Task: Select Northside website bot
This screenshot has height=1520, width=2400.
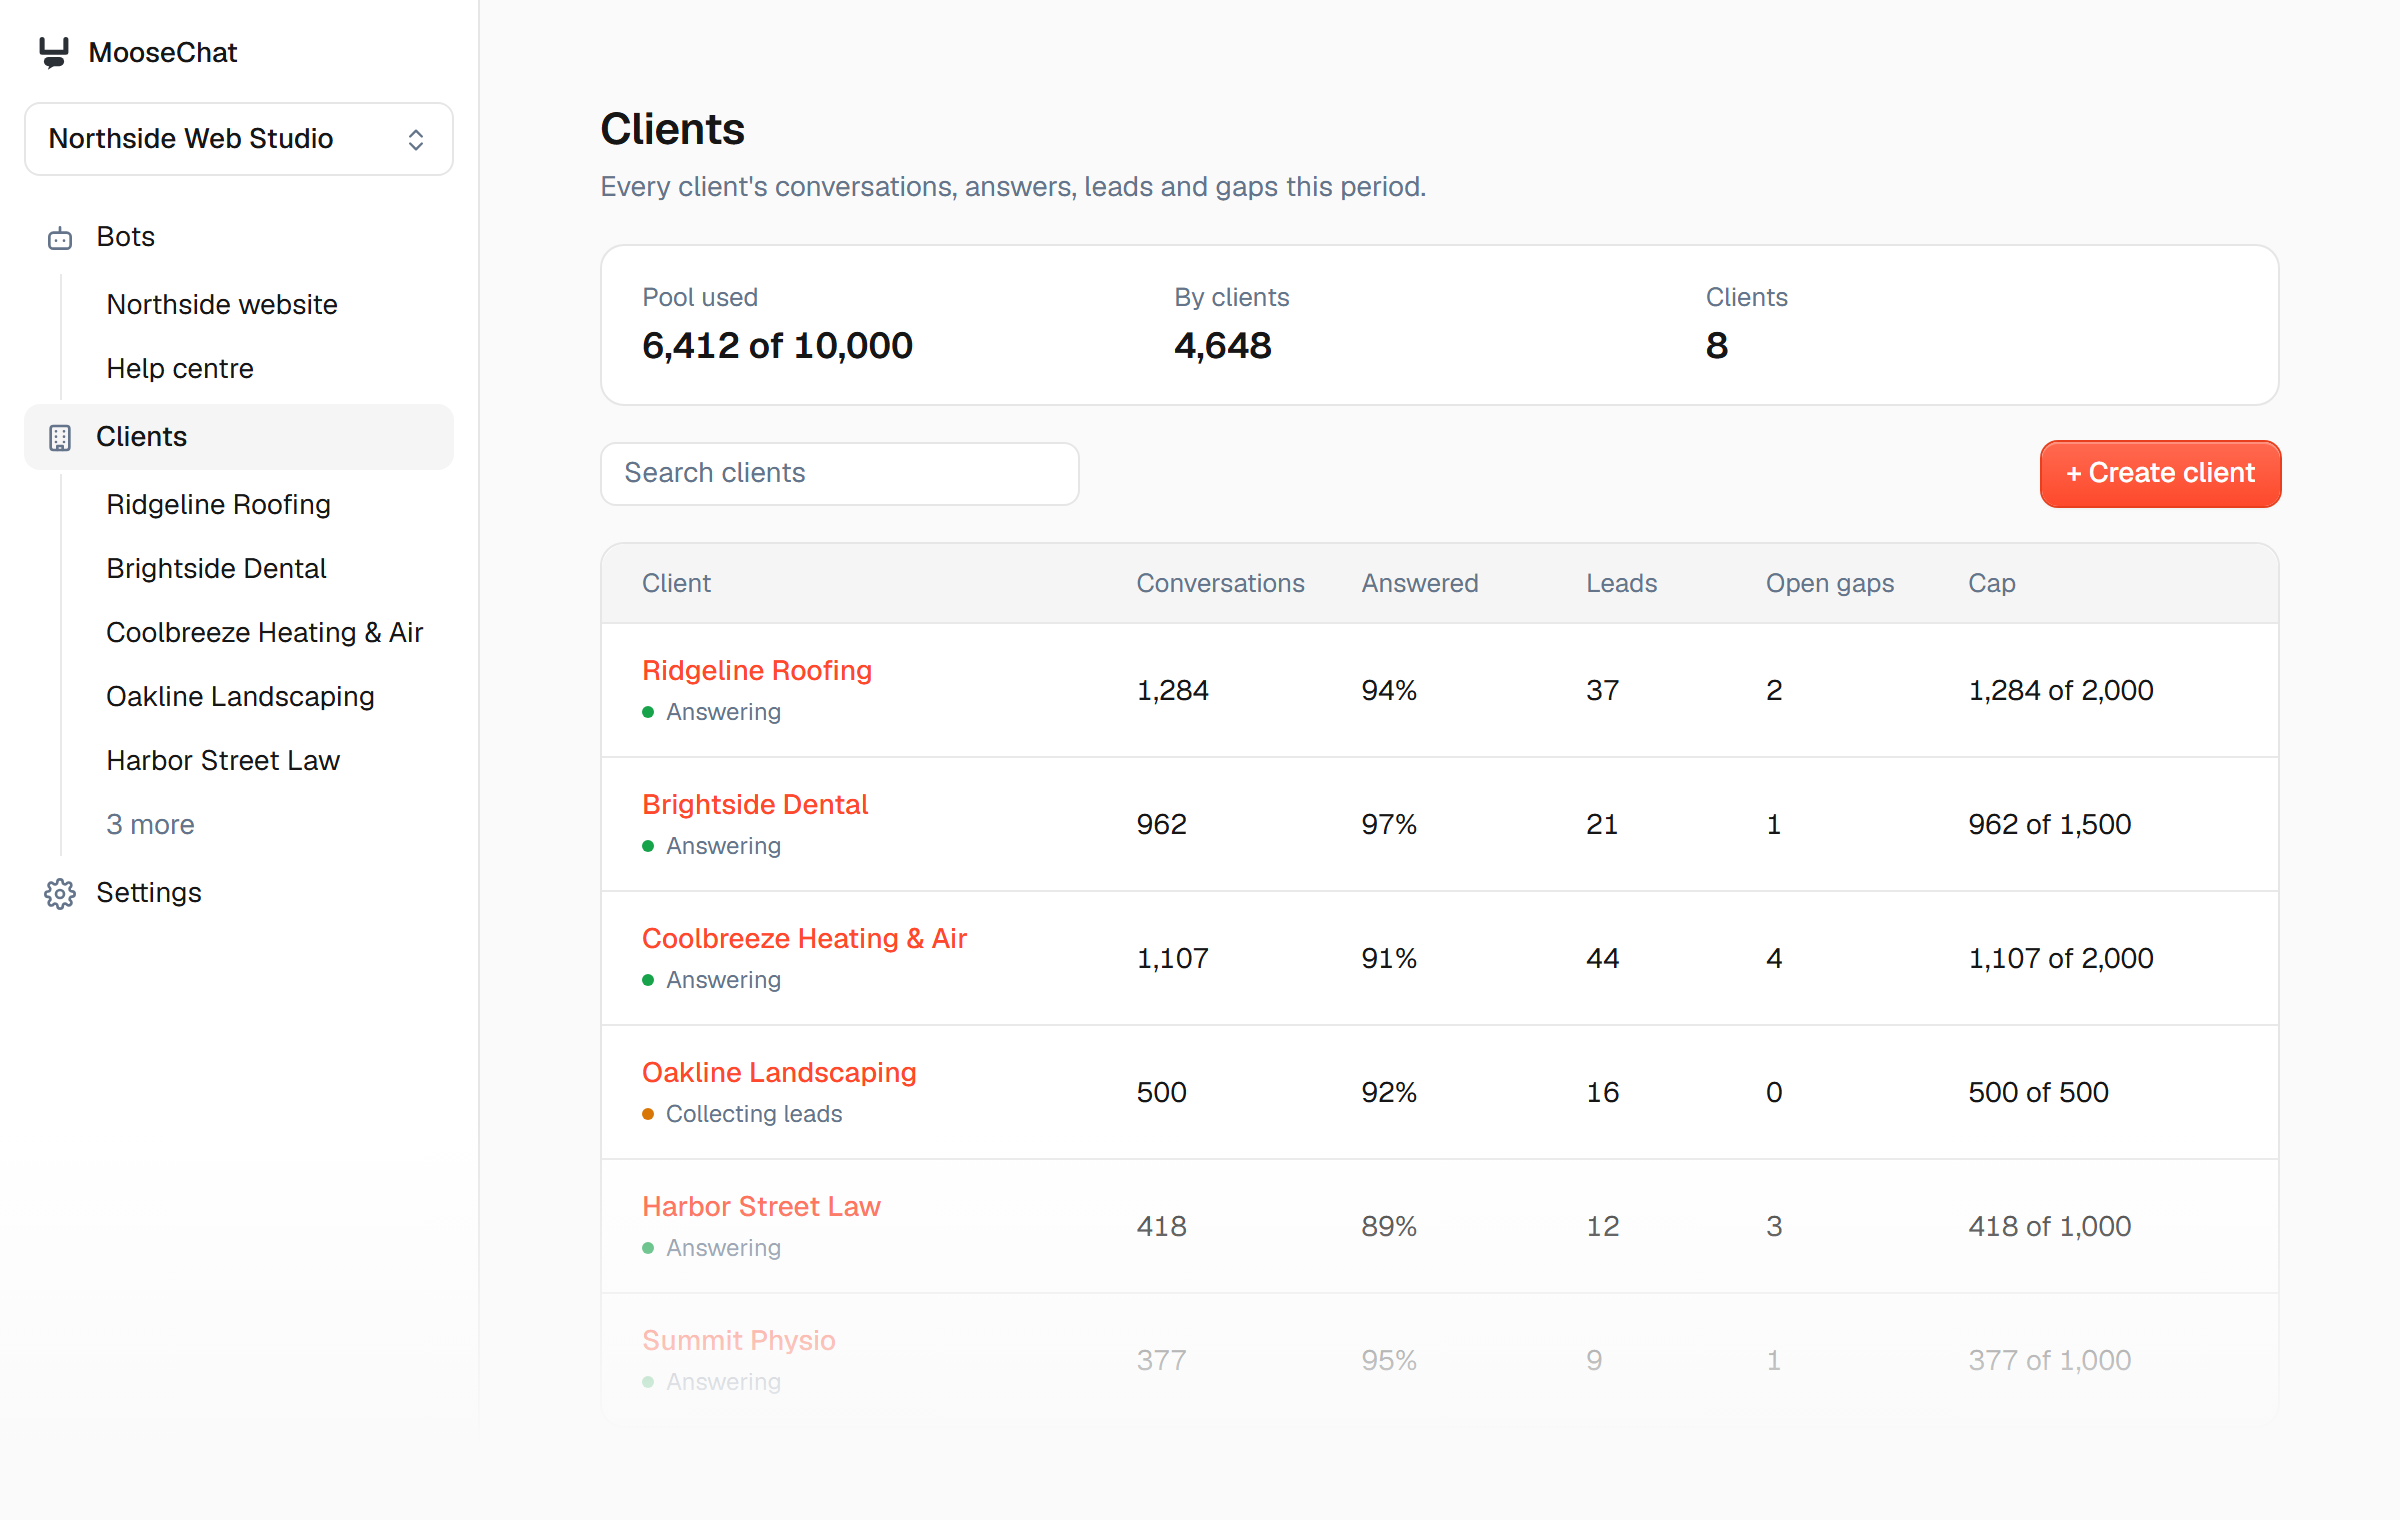Action: pyautogui.click(x=222, y=305)
